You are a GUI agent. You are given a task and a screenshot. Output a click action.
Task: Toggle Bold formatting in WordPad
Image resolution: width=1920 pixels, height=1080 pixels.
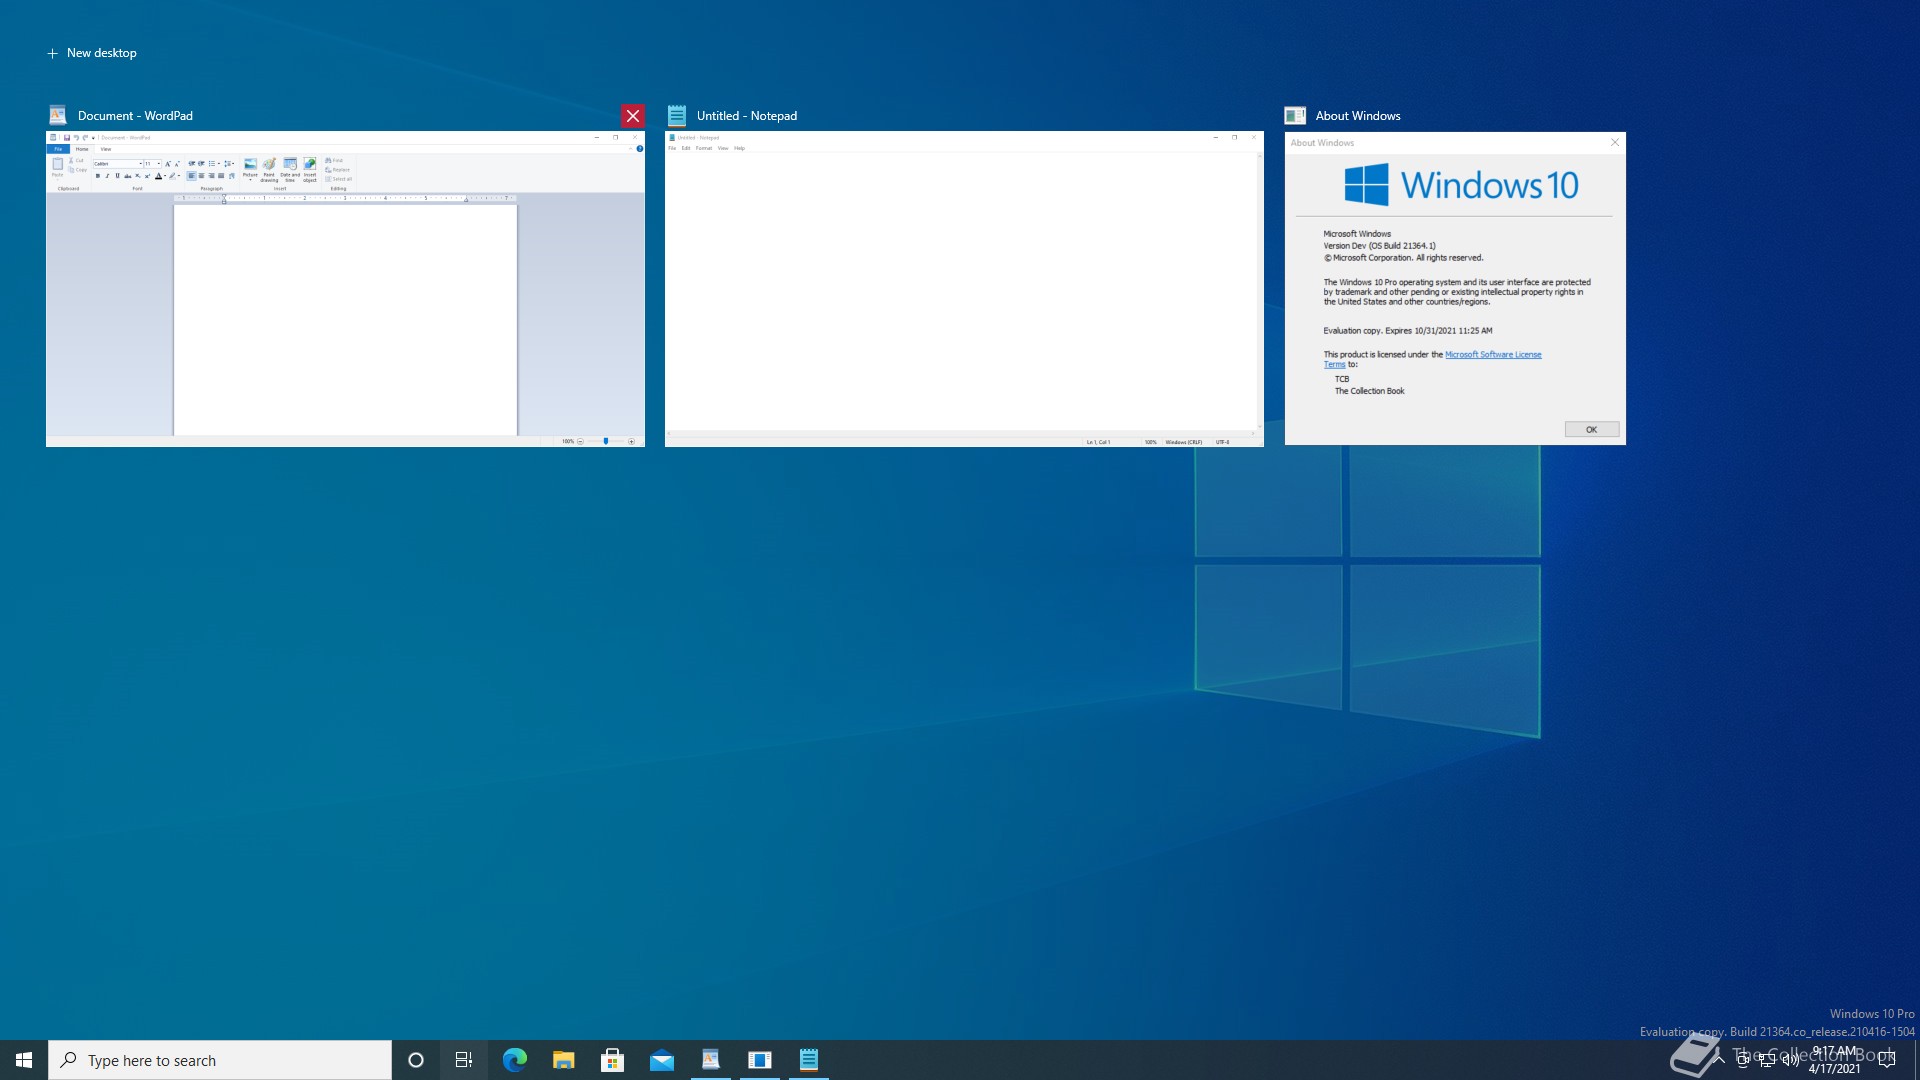[98, 176]
